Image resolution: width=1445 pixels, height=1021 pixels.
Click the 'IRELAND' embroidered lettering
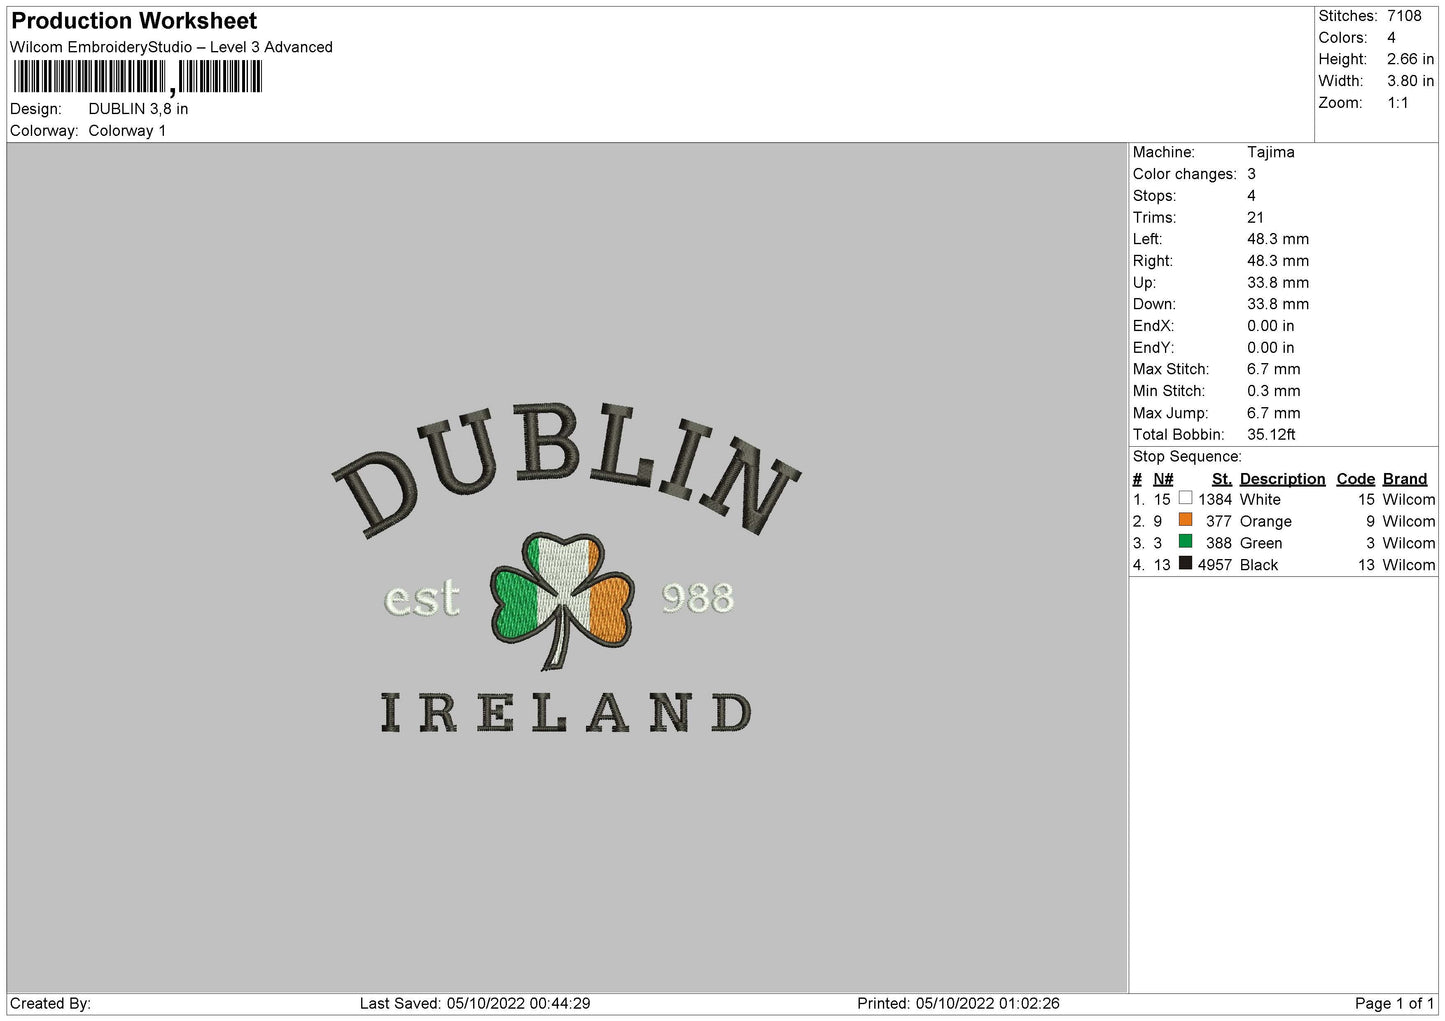pos(565,713)
